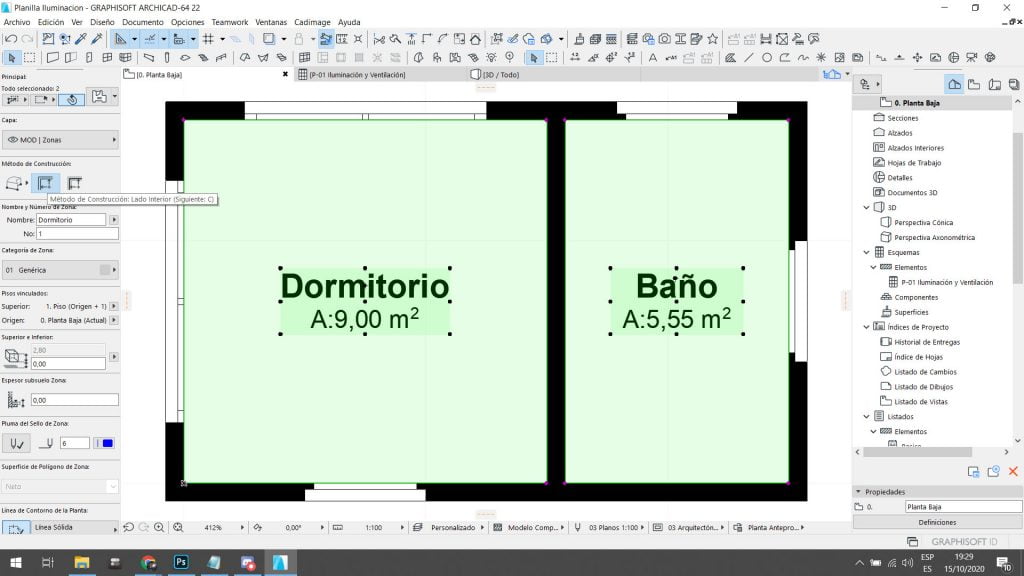Toggle the grid snap icon
Image resolution: width=1024 pixels, height=576 pixels.
[x=208, y=39]
